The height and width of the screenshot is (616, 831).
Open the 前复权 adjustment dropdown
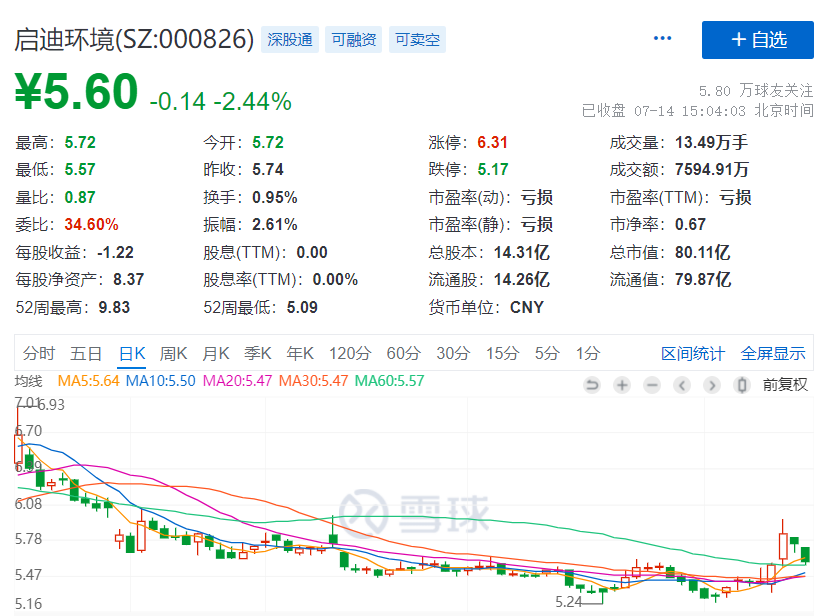[x=785, y=385]
